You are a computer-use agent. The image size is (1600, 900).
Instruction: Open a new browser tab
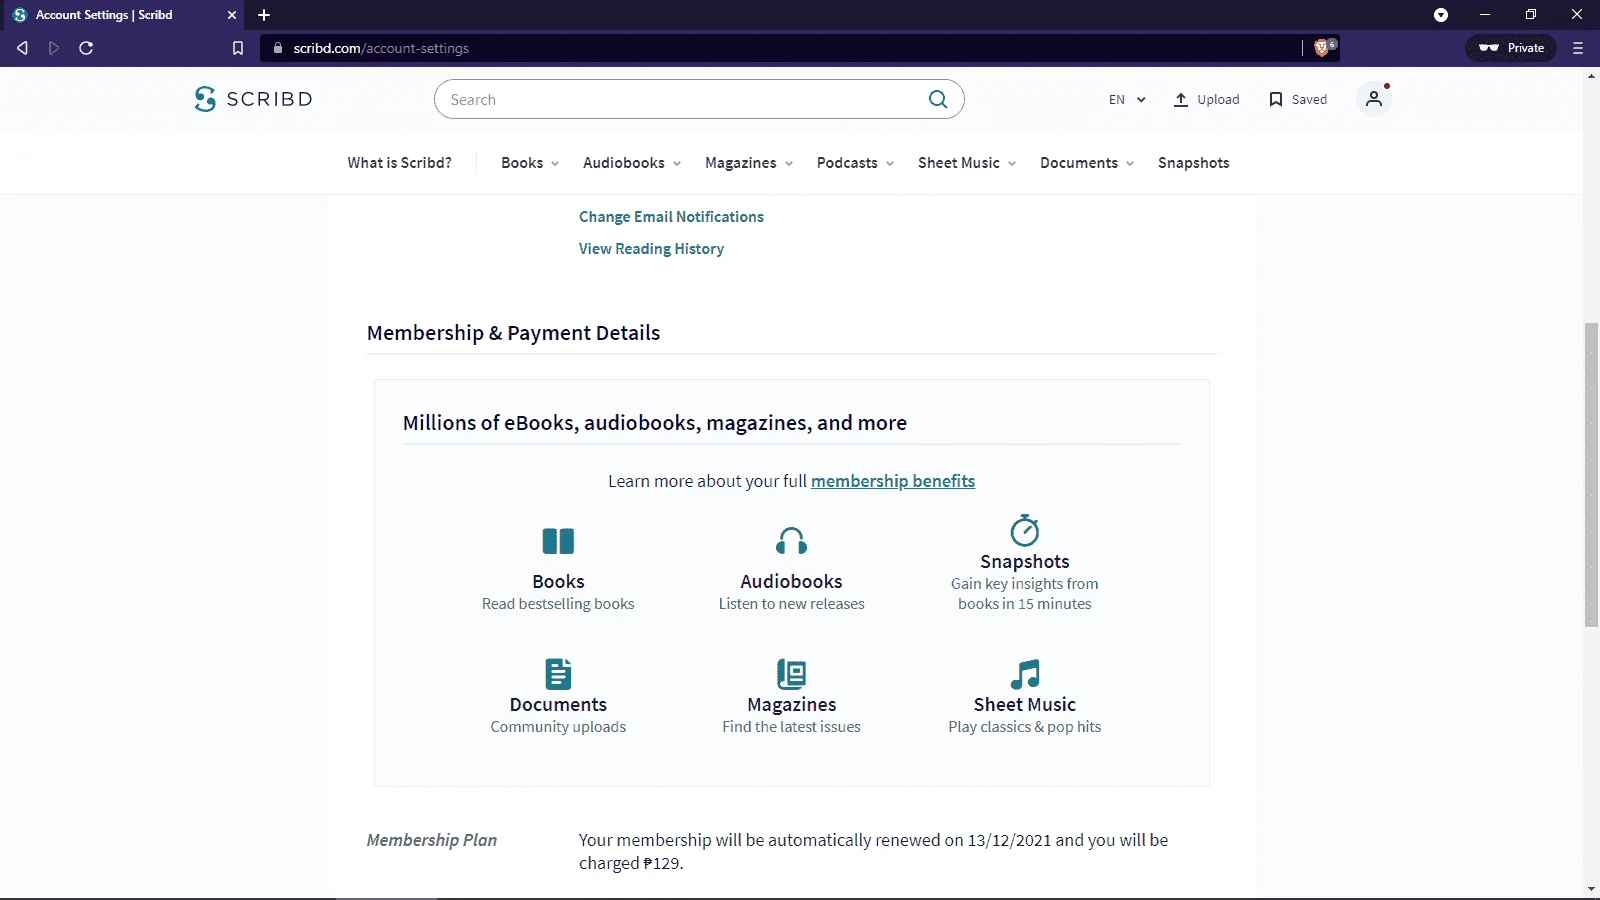pyautogui.click(x=264, y=15)
